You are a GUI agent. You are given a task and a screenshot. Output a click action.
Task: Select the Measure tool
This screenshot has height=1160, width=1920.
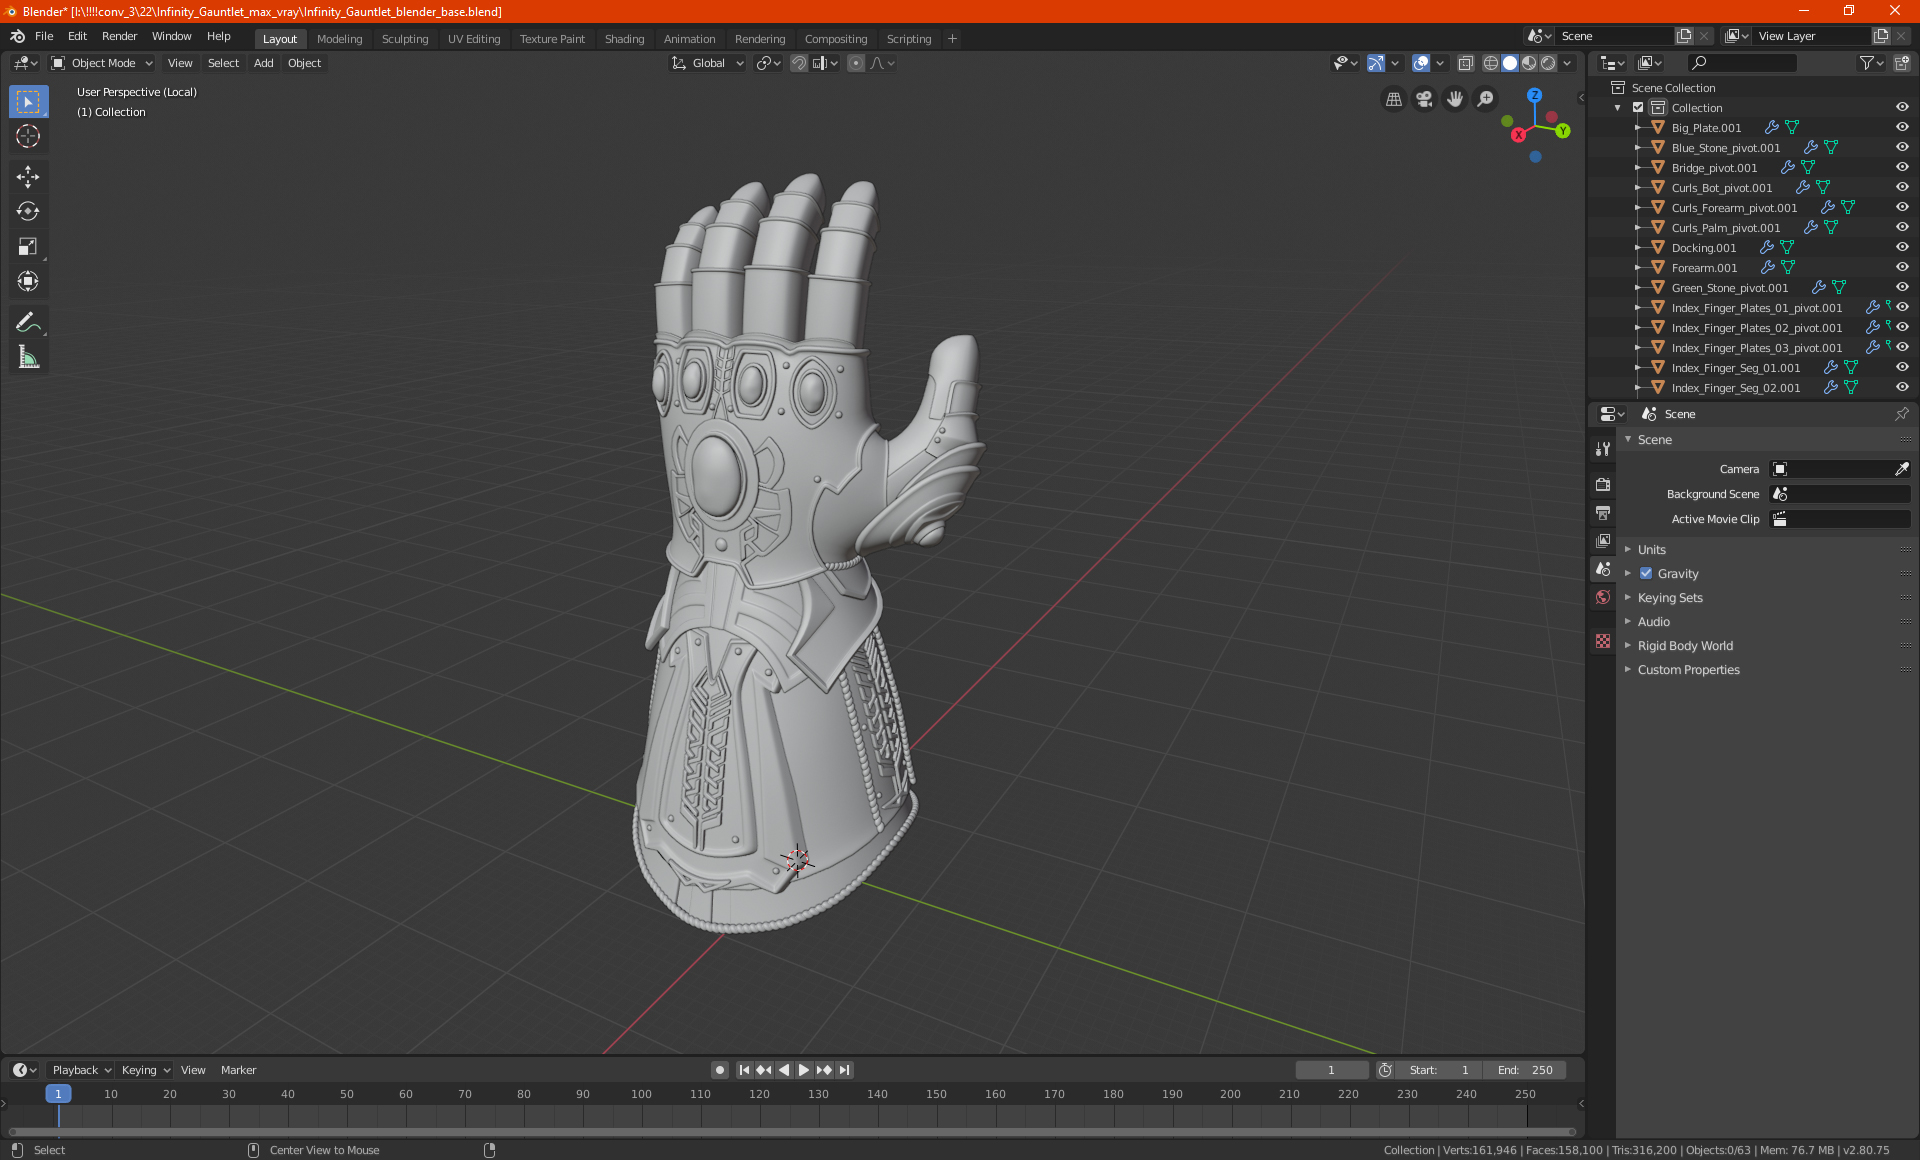tap(28, 357)
